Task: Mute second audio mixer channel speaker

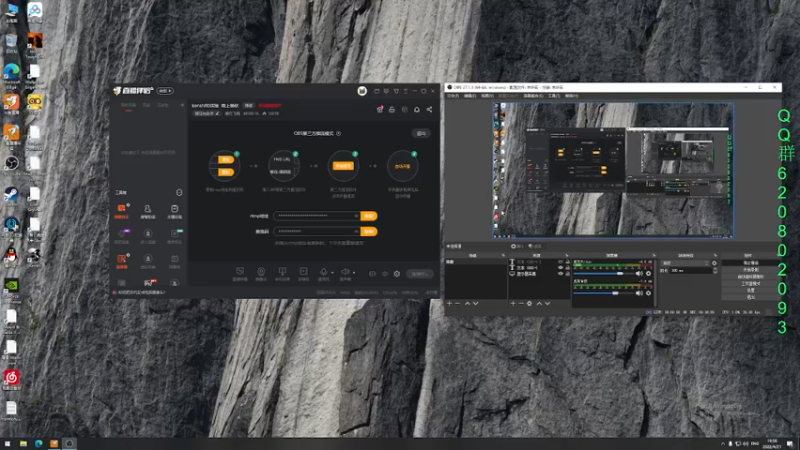Action: tap(639, 293)
